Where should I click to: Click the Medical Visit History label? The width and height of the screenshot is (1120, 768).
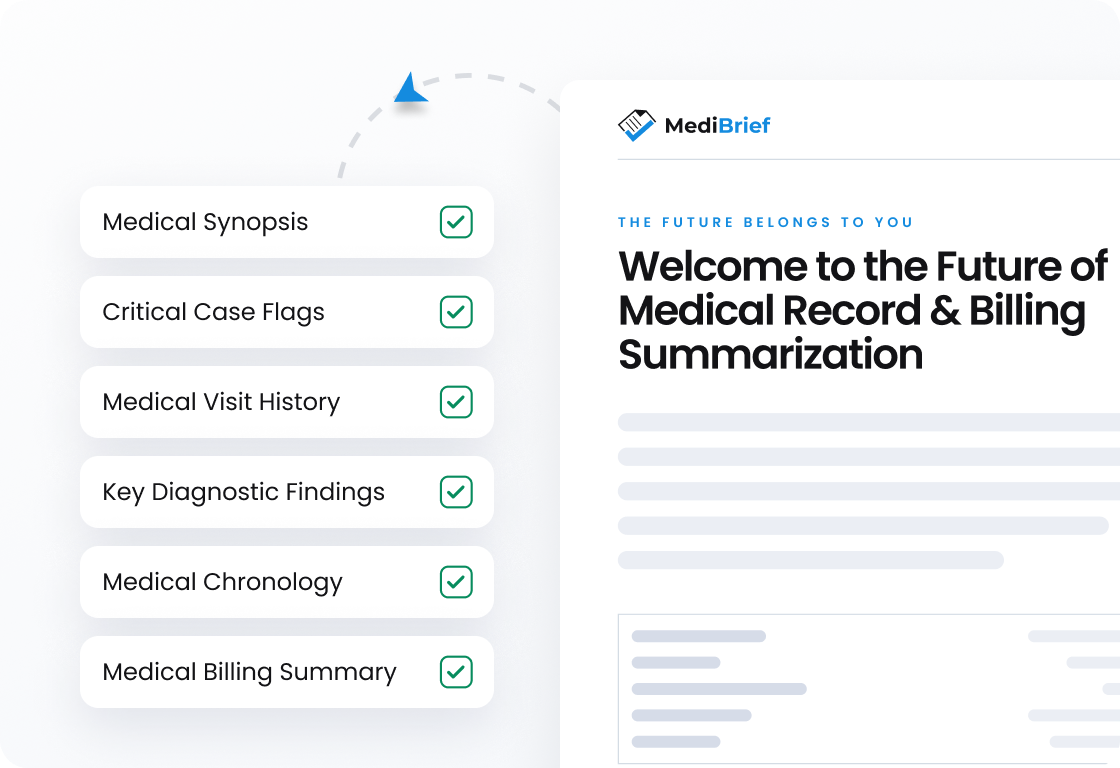[x=221, y=402]
